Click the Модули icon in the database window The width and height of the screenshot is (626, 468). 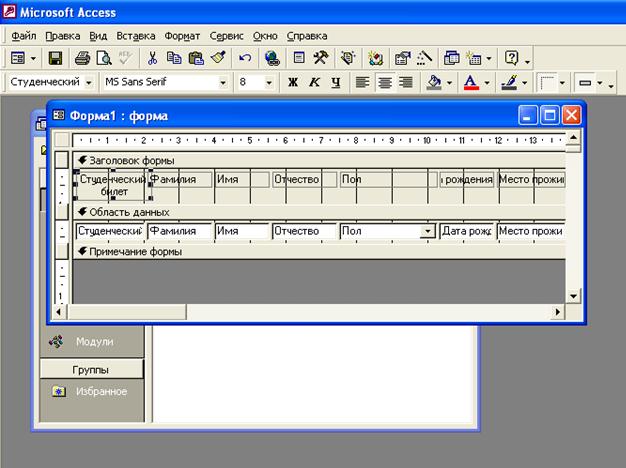tap(56, 341)
